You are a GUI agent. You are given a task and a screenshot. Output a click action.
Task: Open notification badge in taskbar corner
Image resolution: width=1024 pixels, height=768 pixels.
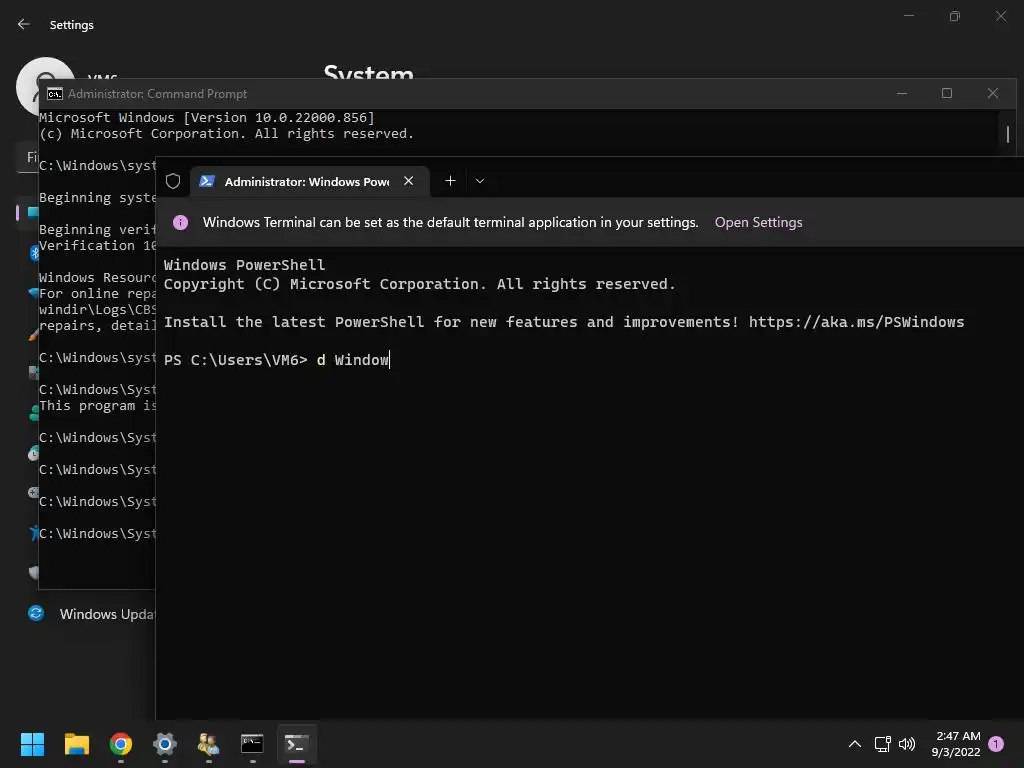996,744
